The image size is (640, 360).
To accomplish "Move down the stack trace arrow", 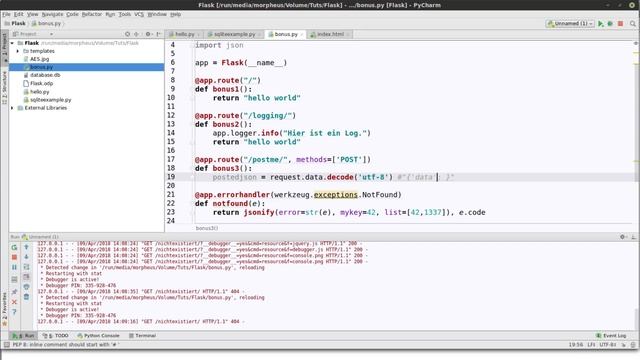I will [x=26, y=257].
